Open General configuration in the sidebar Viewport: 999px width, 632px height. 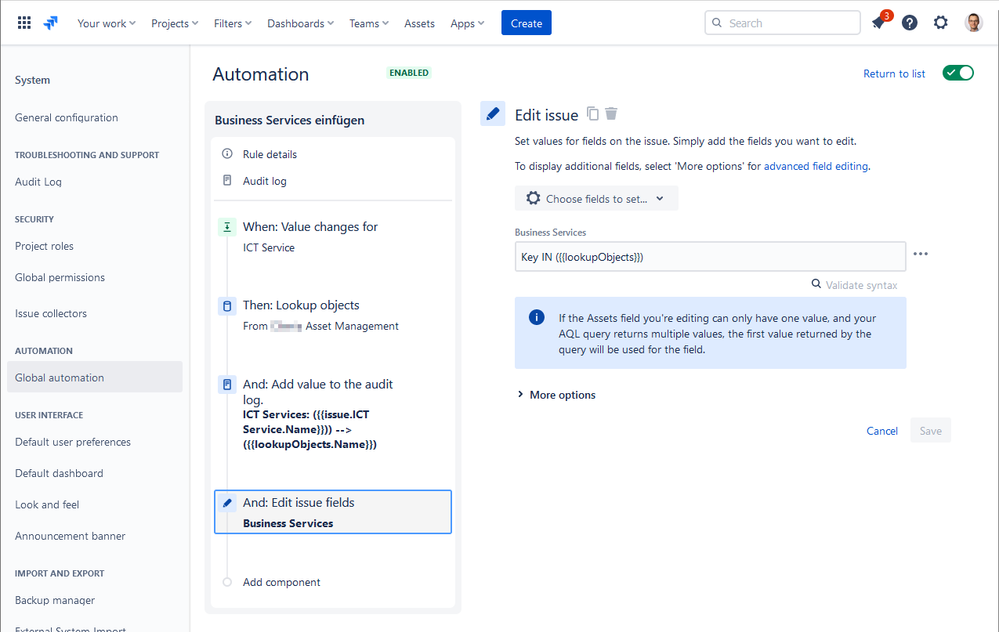click(66, 117)
